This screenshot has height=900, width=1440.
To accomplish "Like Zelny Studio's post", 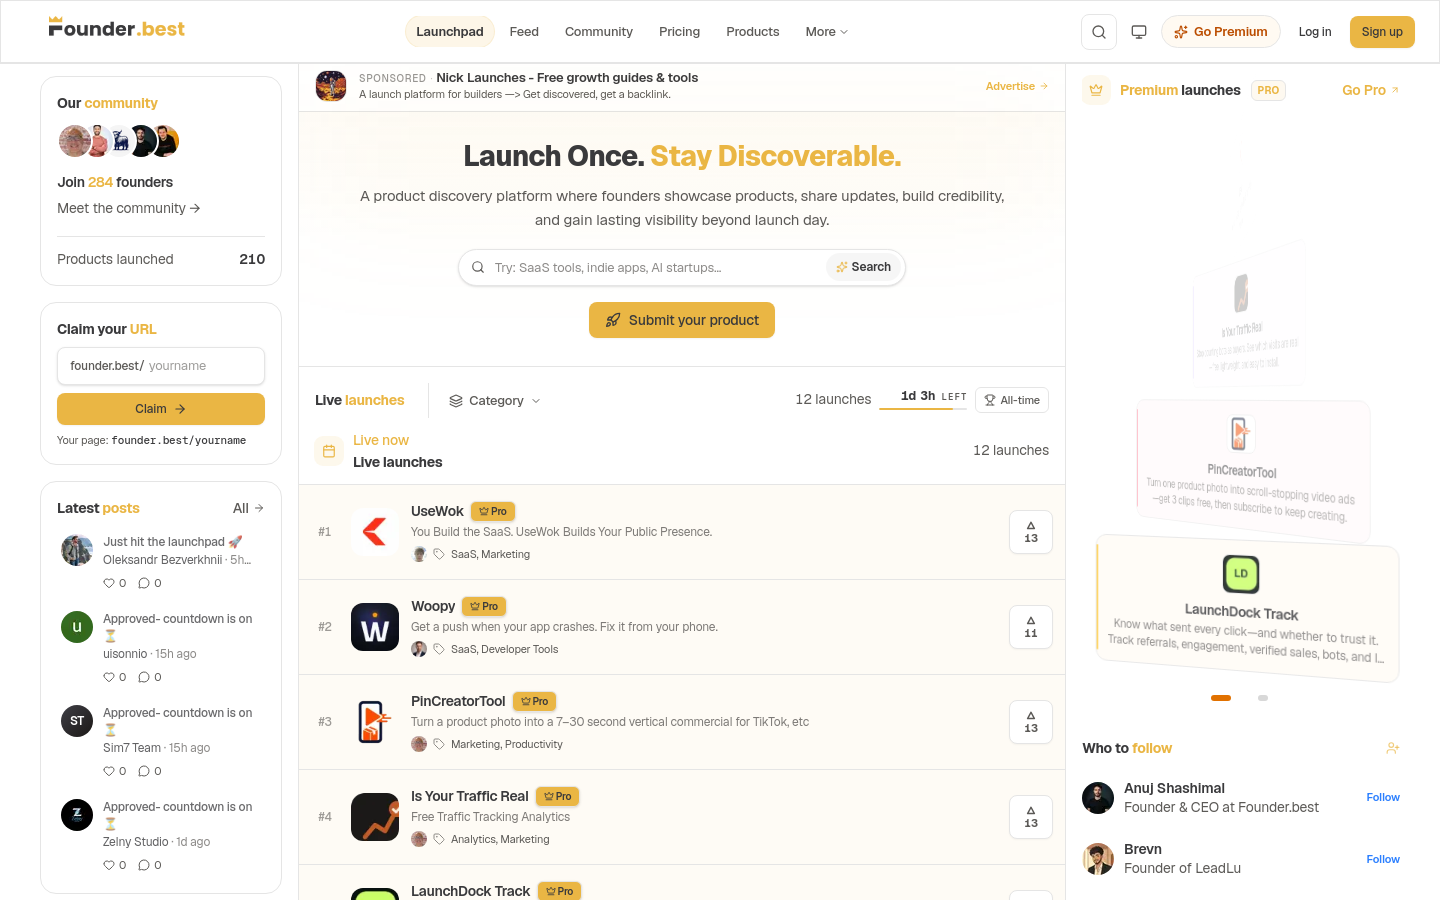I will pyautogui.click(x=114, y=865).
